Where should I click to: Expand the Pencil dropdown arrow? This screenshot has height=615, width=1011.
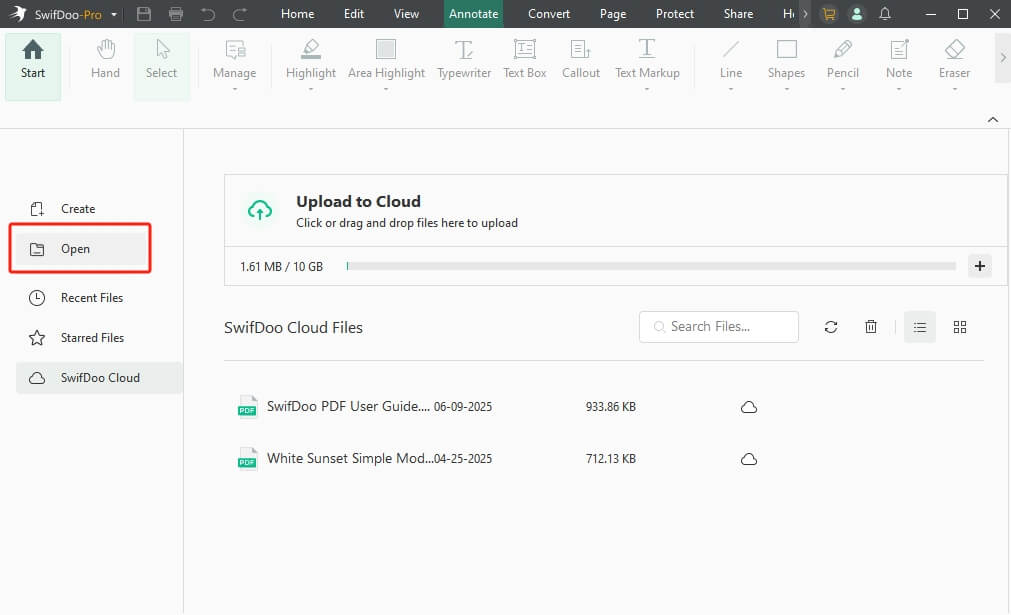[x=843, y=89]
